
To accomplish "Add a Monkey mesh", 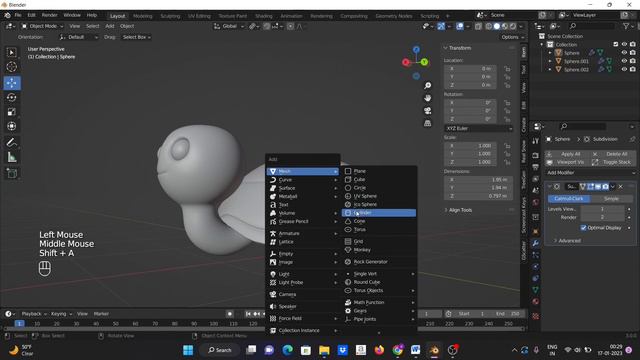I will [x=379, y=249].
